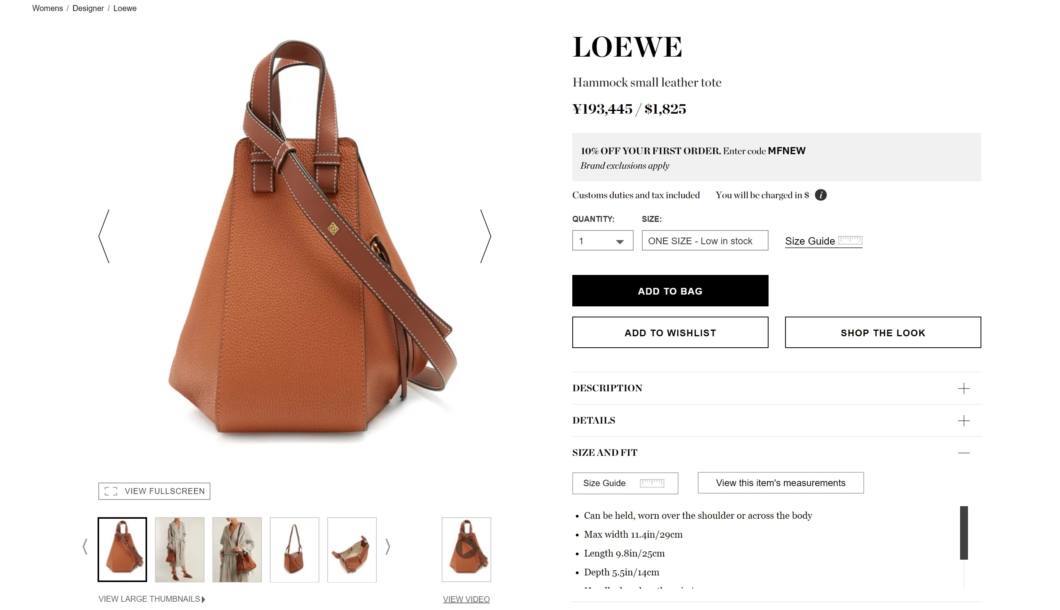This screenshot has height=610, width=1060.
Task: Open Shop the Look
Action: (883, 333)
